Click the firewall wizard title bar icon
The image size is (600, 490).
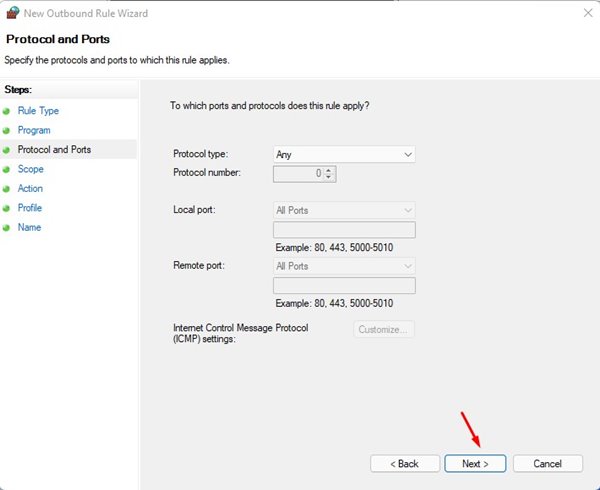(x=14, y=13)
